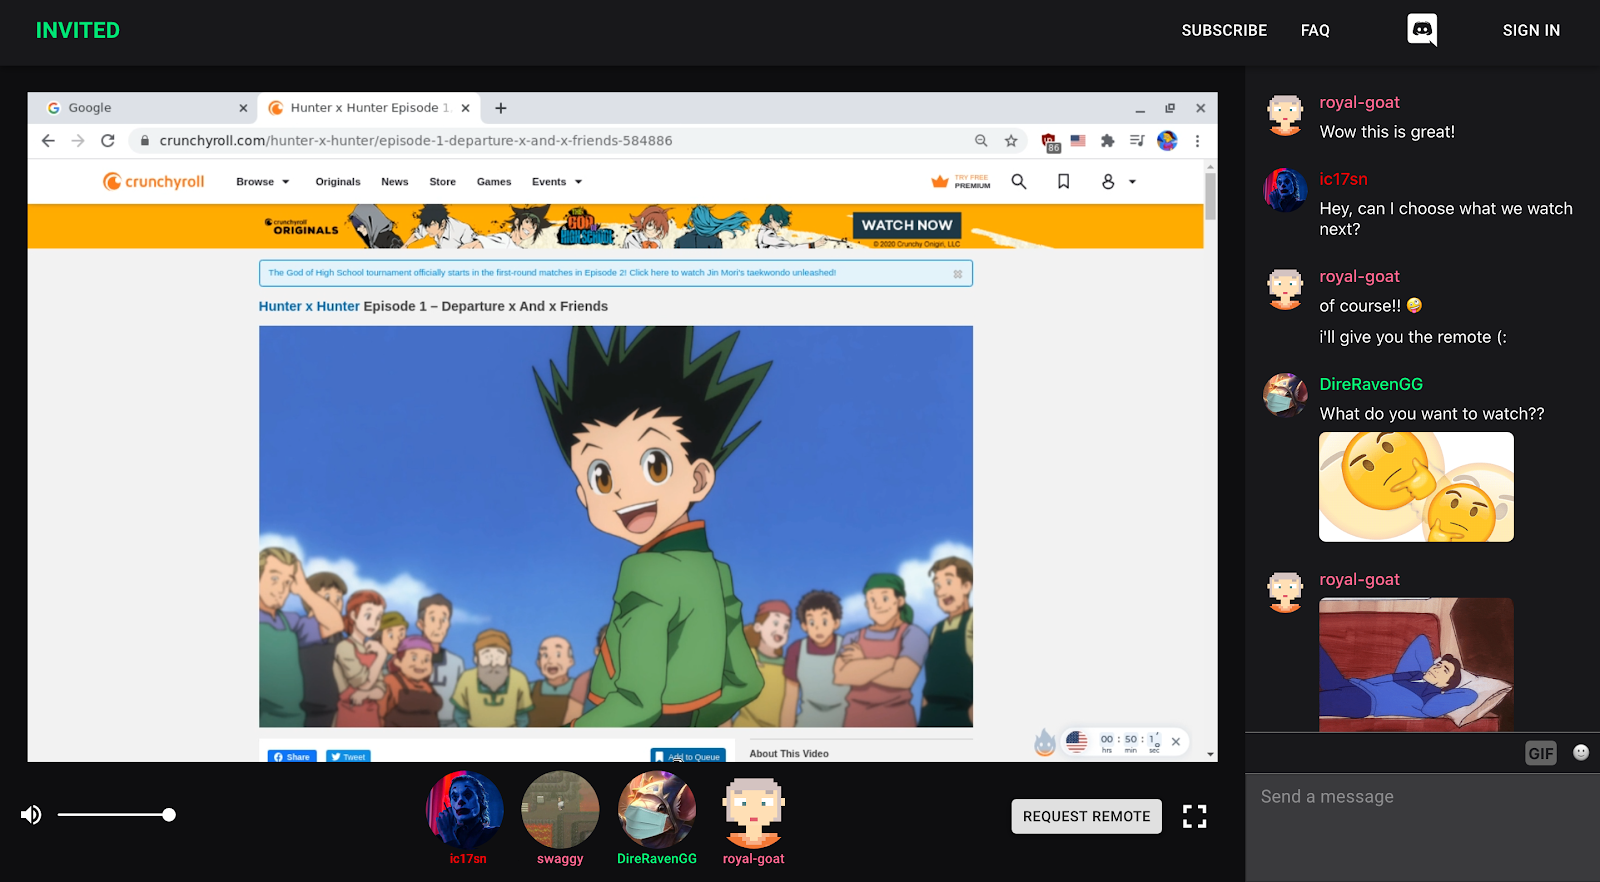
Task: Reload the Crunchyroll page
Action: pyautogui.click(x=108, y=141)
